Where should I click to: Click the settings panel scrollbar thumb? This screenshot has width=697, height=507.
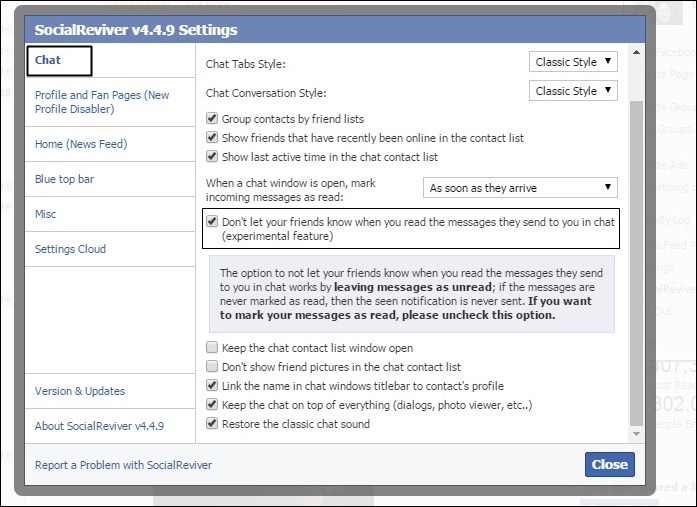637,262
